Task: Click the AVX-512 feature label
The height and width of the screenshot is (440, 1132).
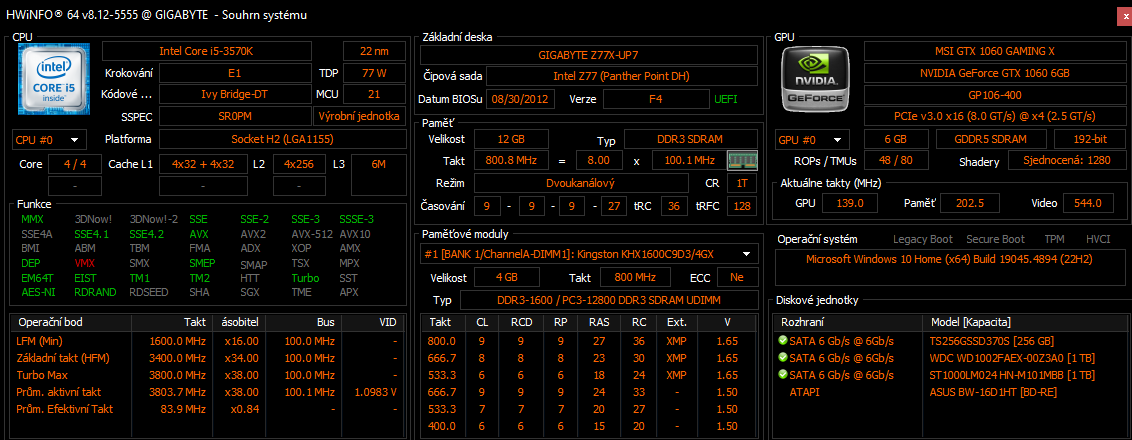Action: pyautogui.click(x=313, y=234)
